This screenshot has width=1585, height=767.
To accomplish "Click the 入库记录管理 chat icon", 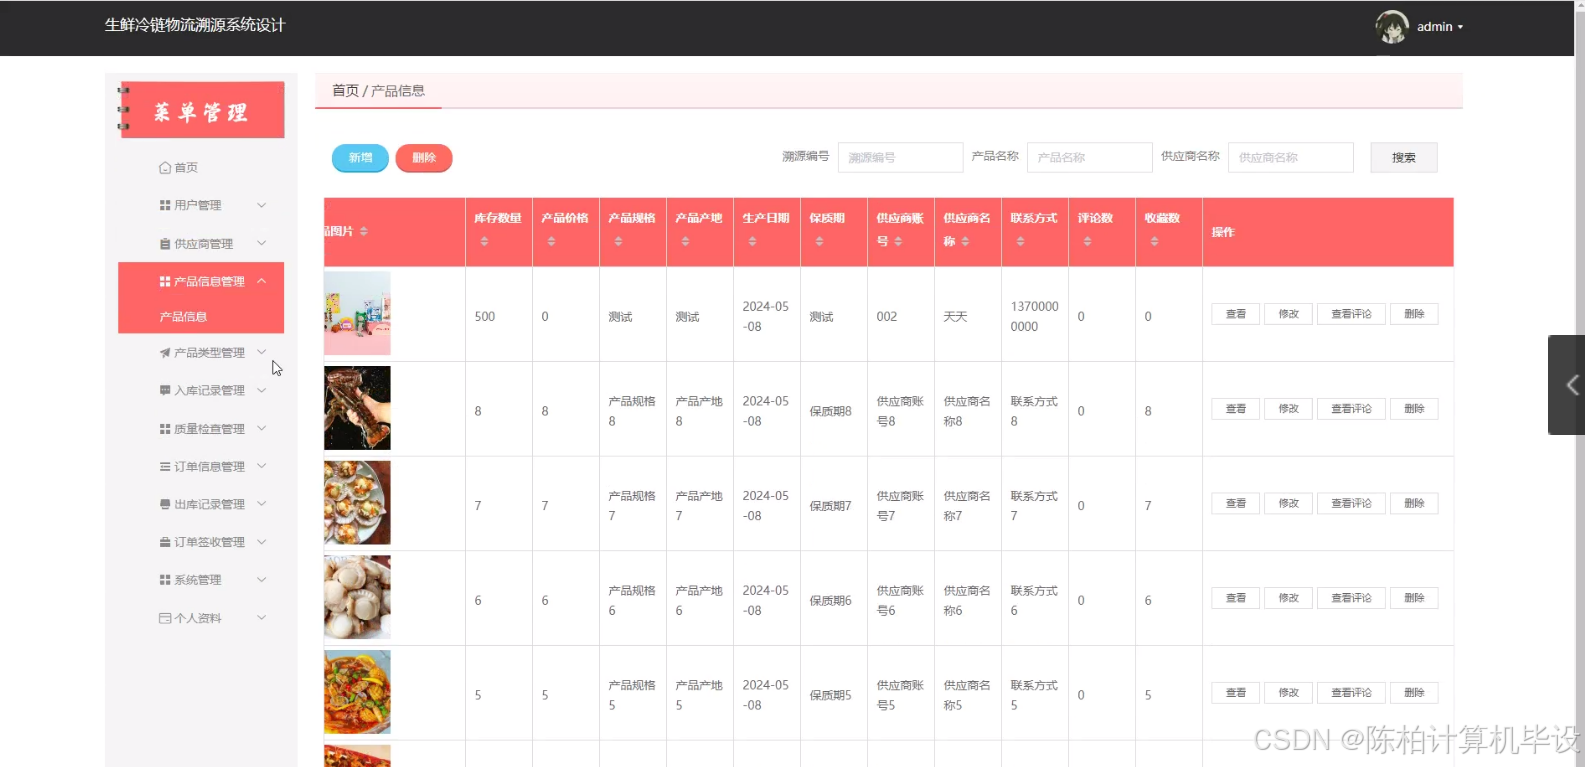I will 165,391.
